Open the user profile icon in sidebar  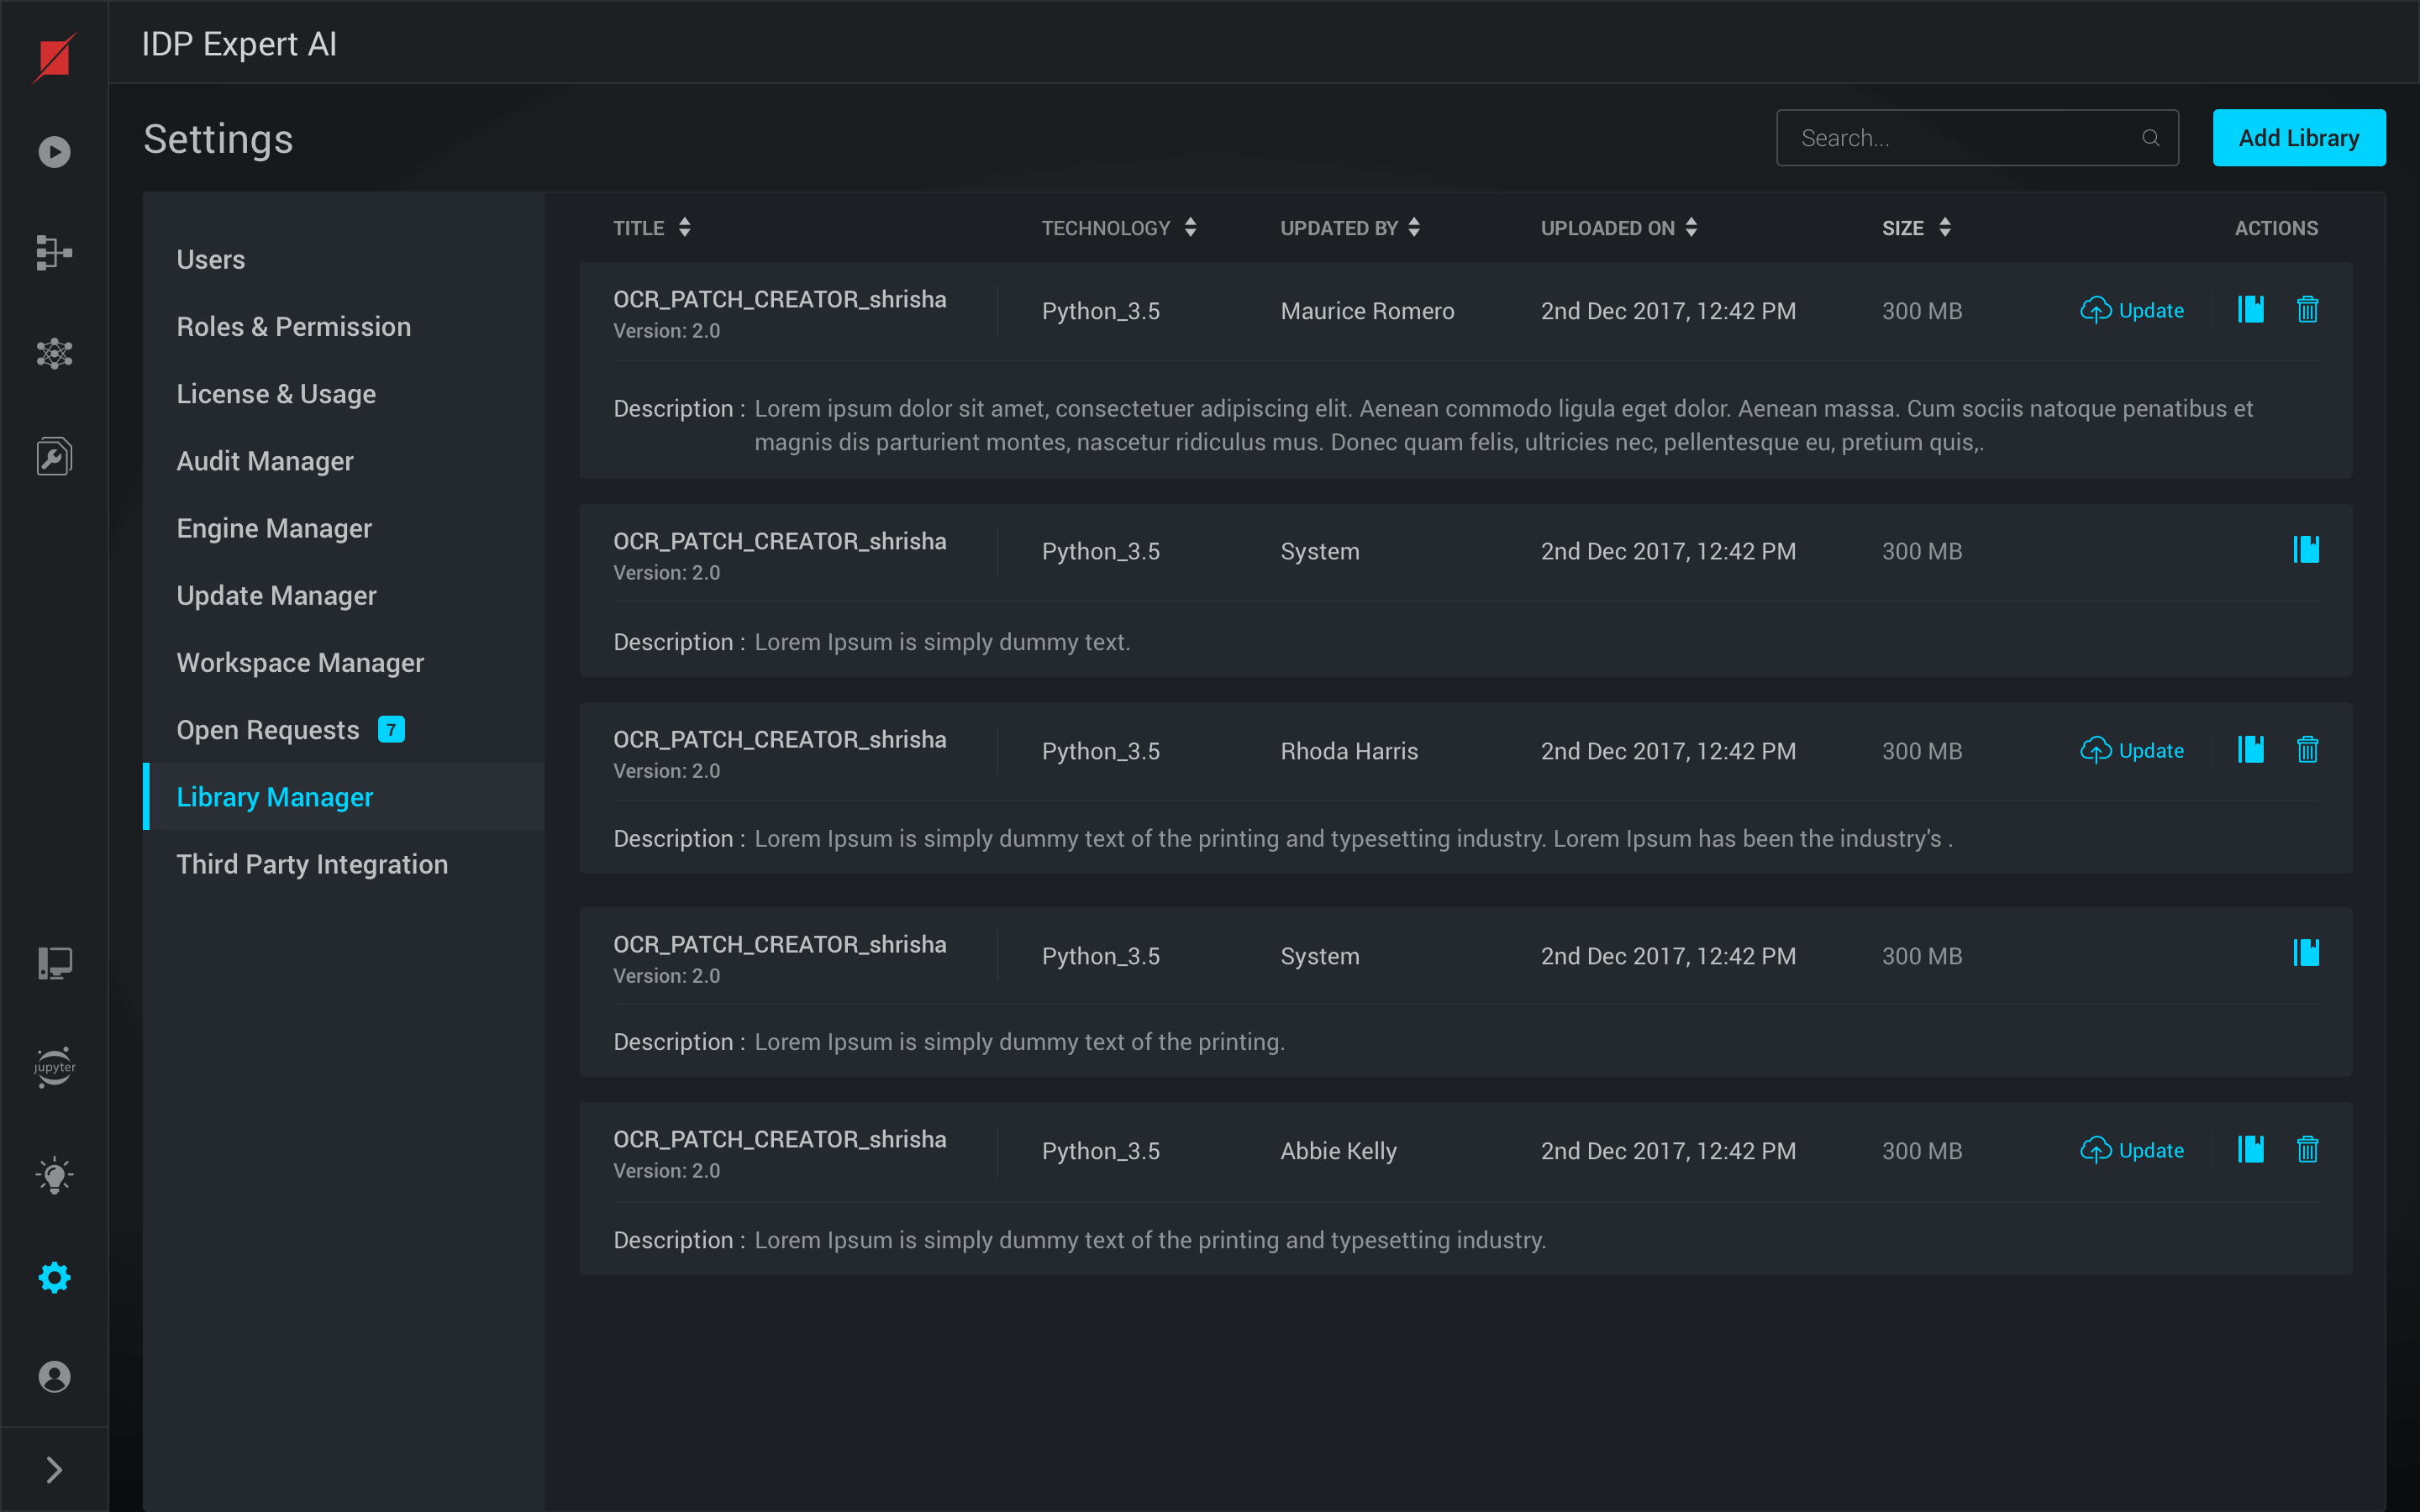tap(54, 1376)
